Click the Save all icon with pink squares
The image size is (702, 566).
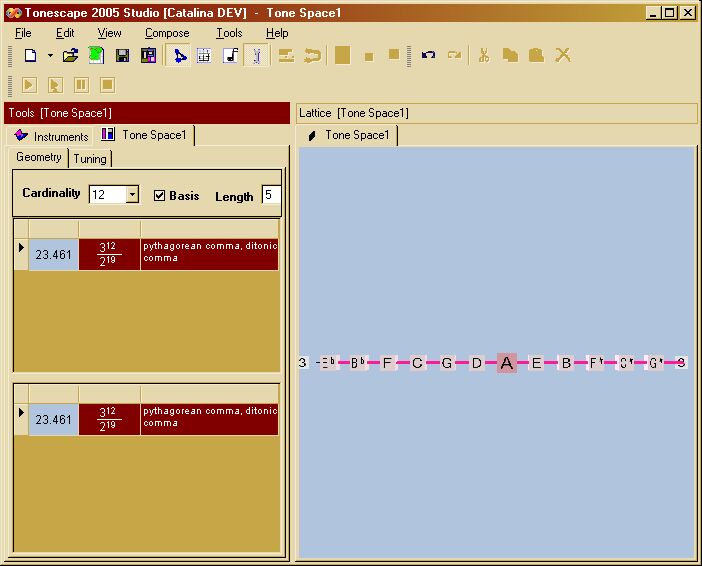pos(148,56)
